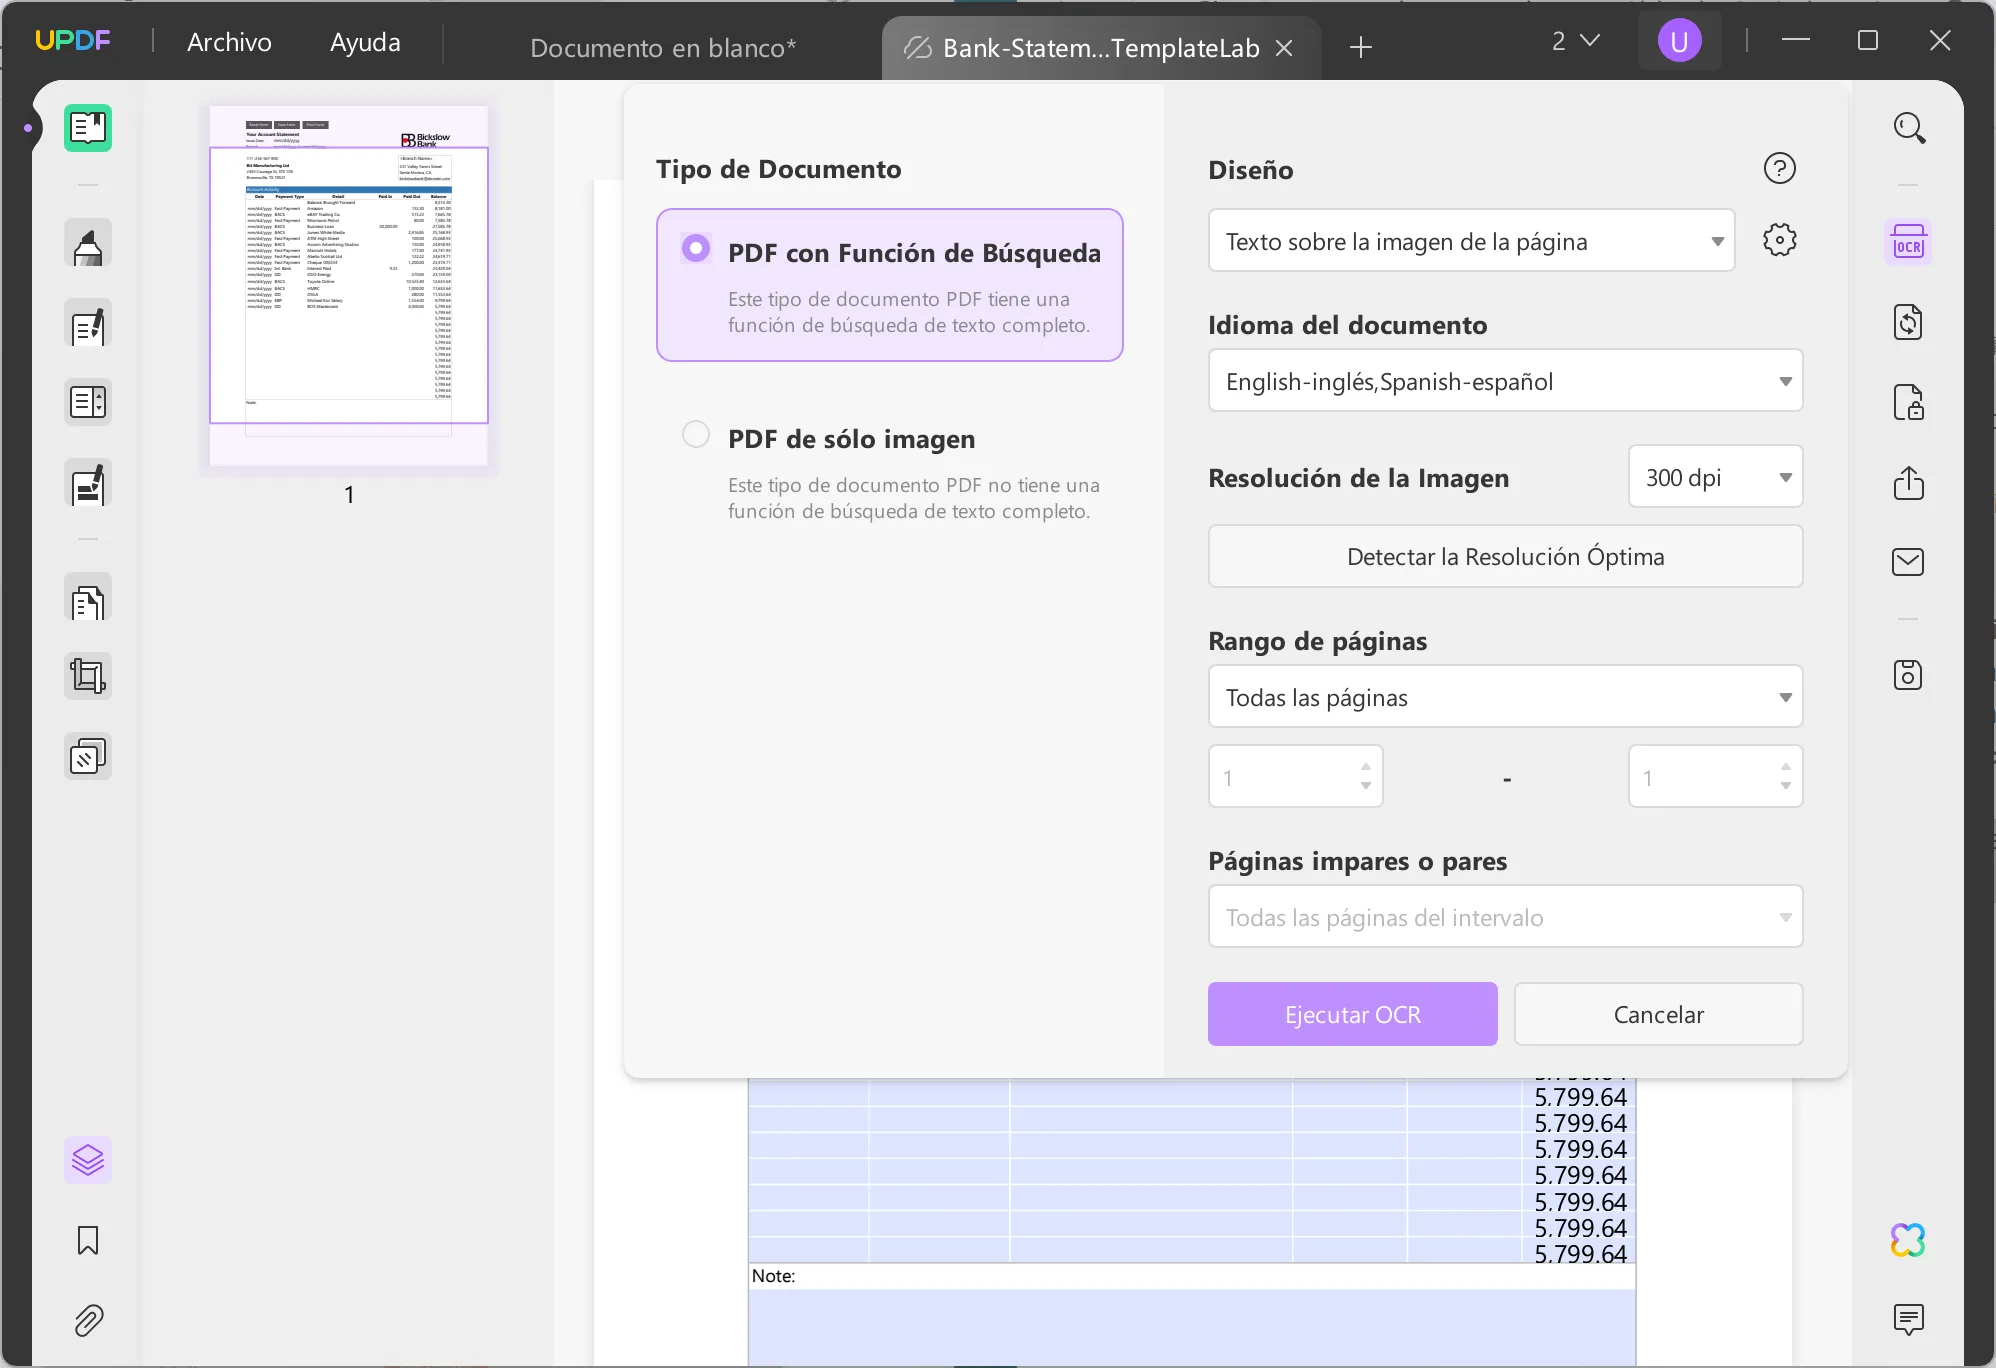Open the Todas las páginas range dropdown
1996x1368 pixels.
point(1505,696)
